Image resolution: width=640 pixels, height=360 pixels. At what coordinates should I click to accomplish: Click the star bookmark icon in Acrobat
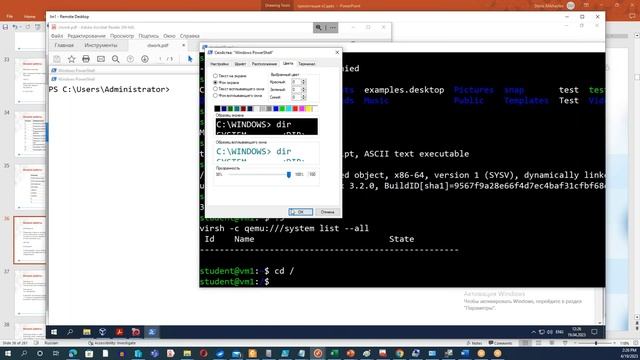71,59
